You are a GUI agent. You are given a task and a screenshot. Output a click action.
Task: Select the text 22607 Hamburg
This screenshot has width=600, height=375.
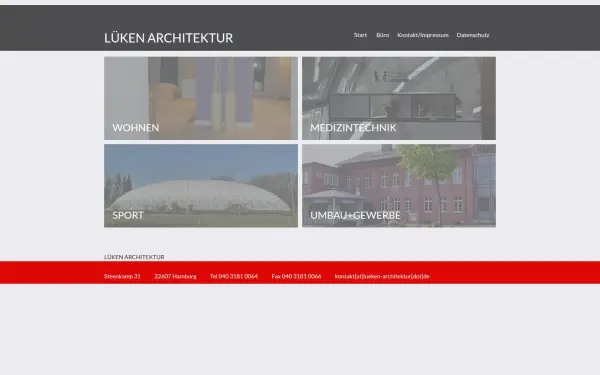[175, 276]
